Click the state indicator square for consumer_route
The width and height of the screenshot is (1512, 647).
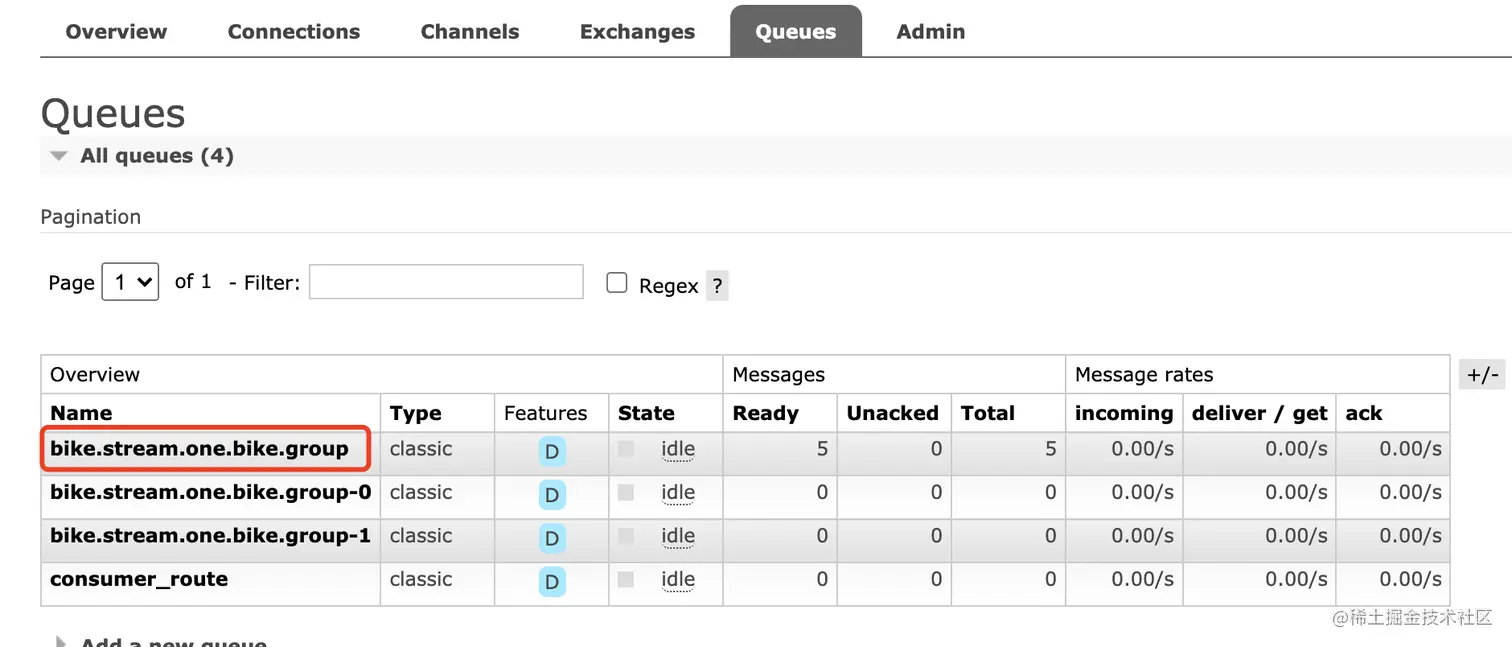point(626,579)
